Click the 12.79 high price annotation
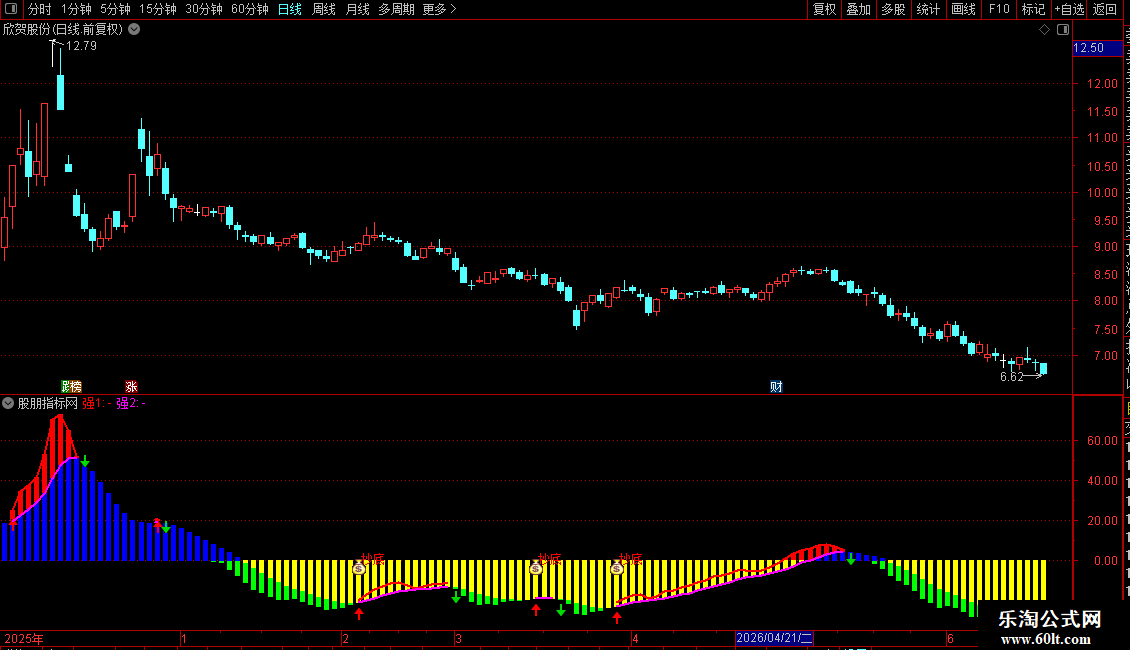The image size is (1130, 650). pyautogui.click(x=81, y=45)
